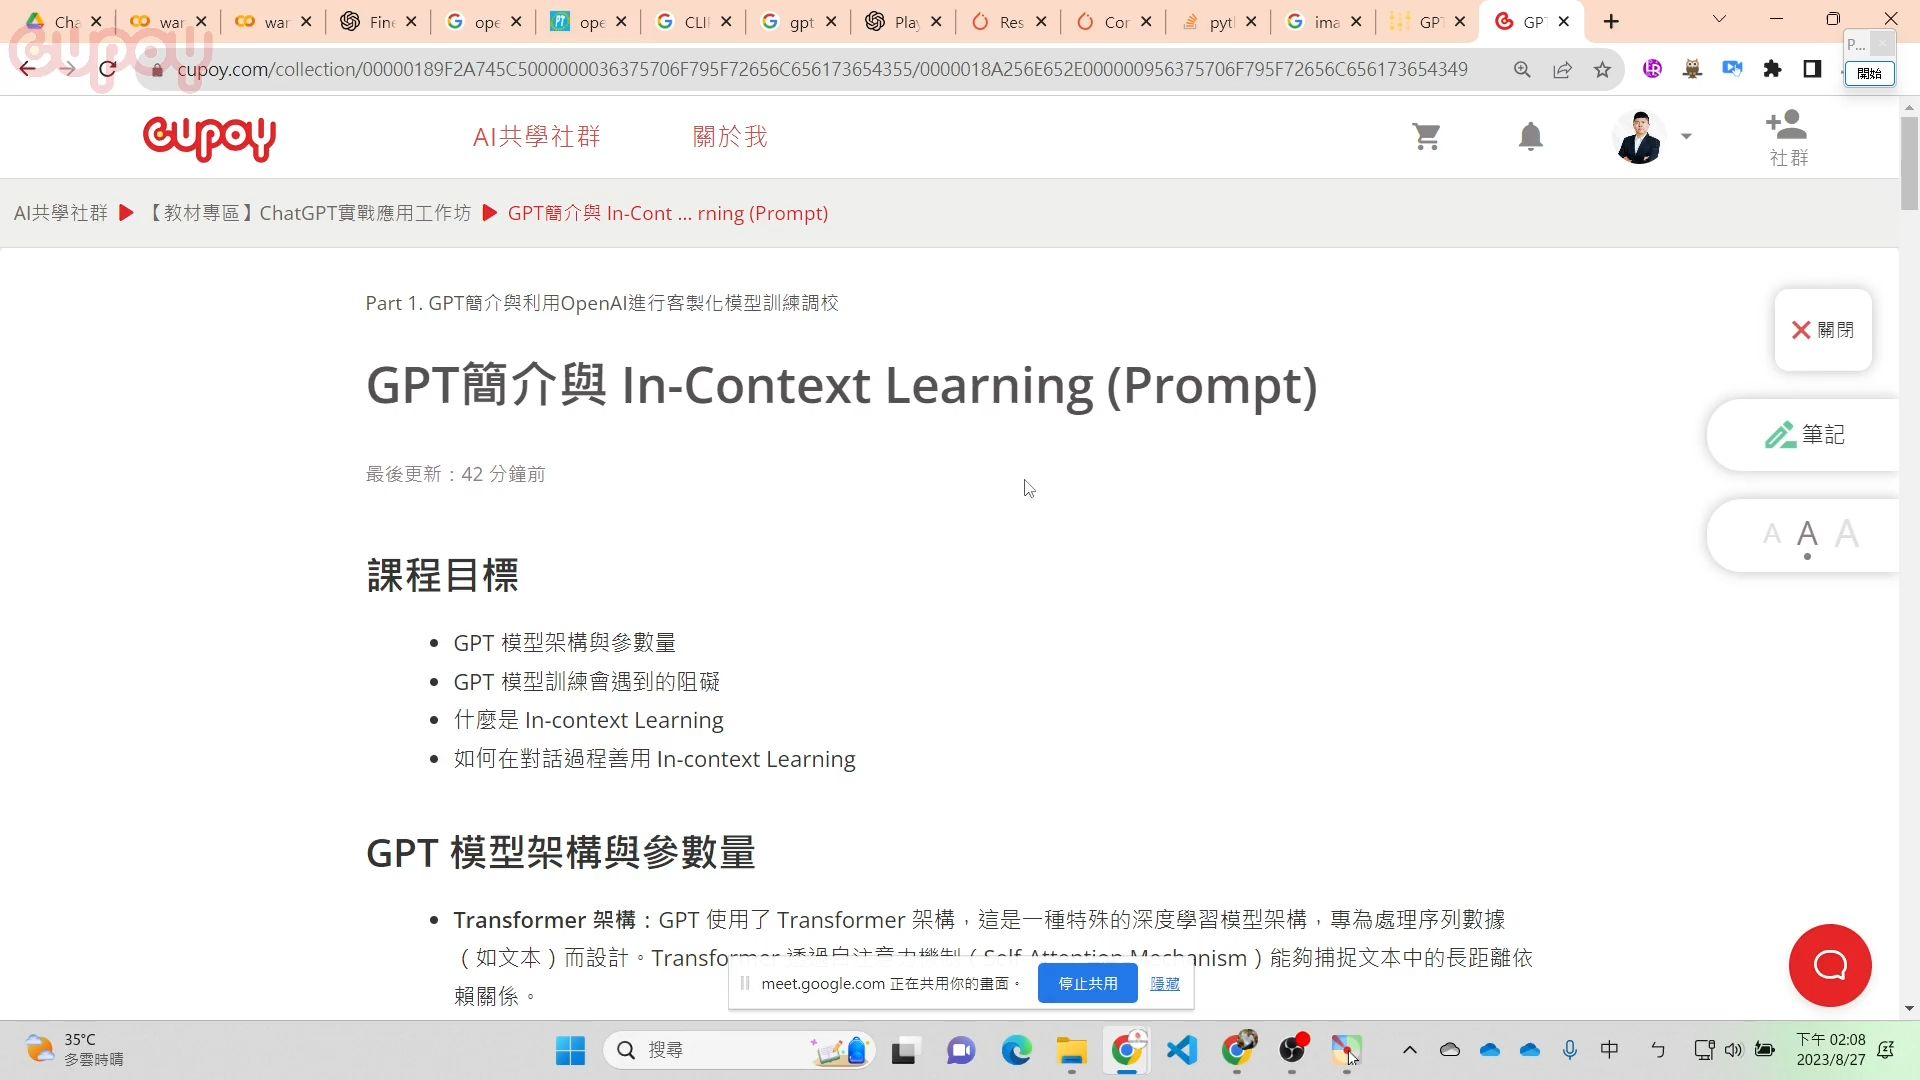This screenshot has height=1080, width=1920.
Task: Share the page using the share icon
Action: [x=1563, y=69]
